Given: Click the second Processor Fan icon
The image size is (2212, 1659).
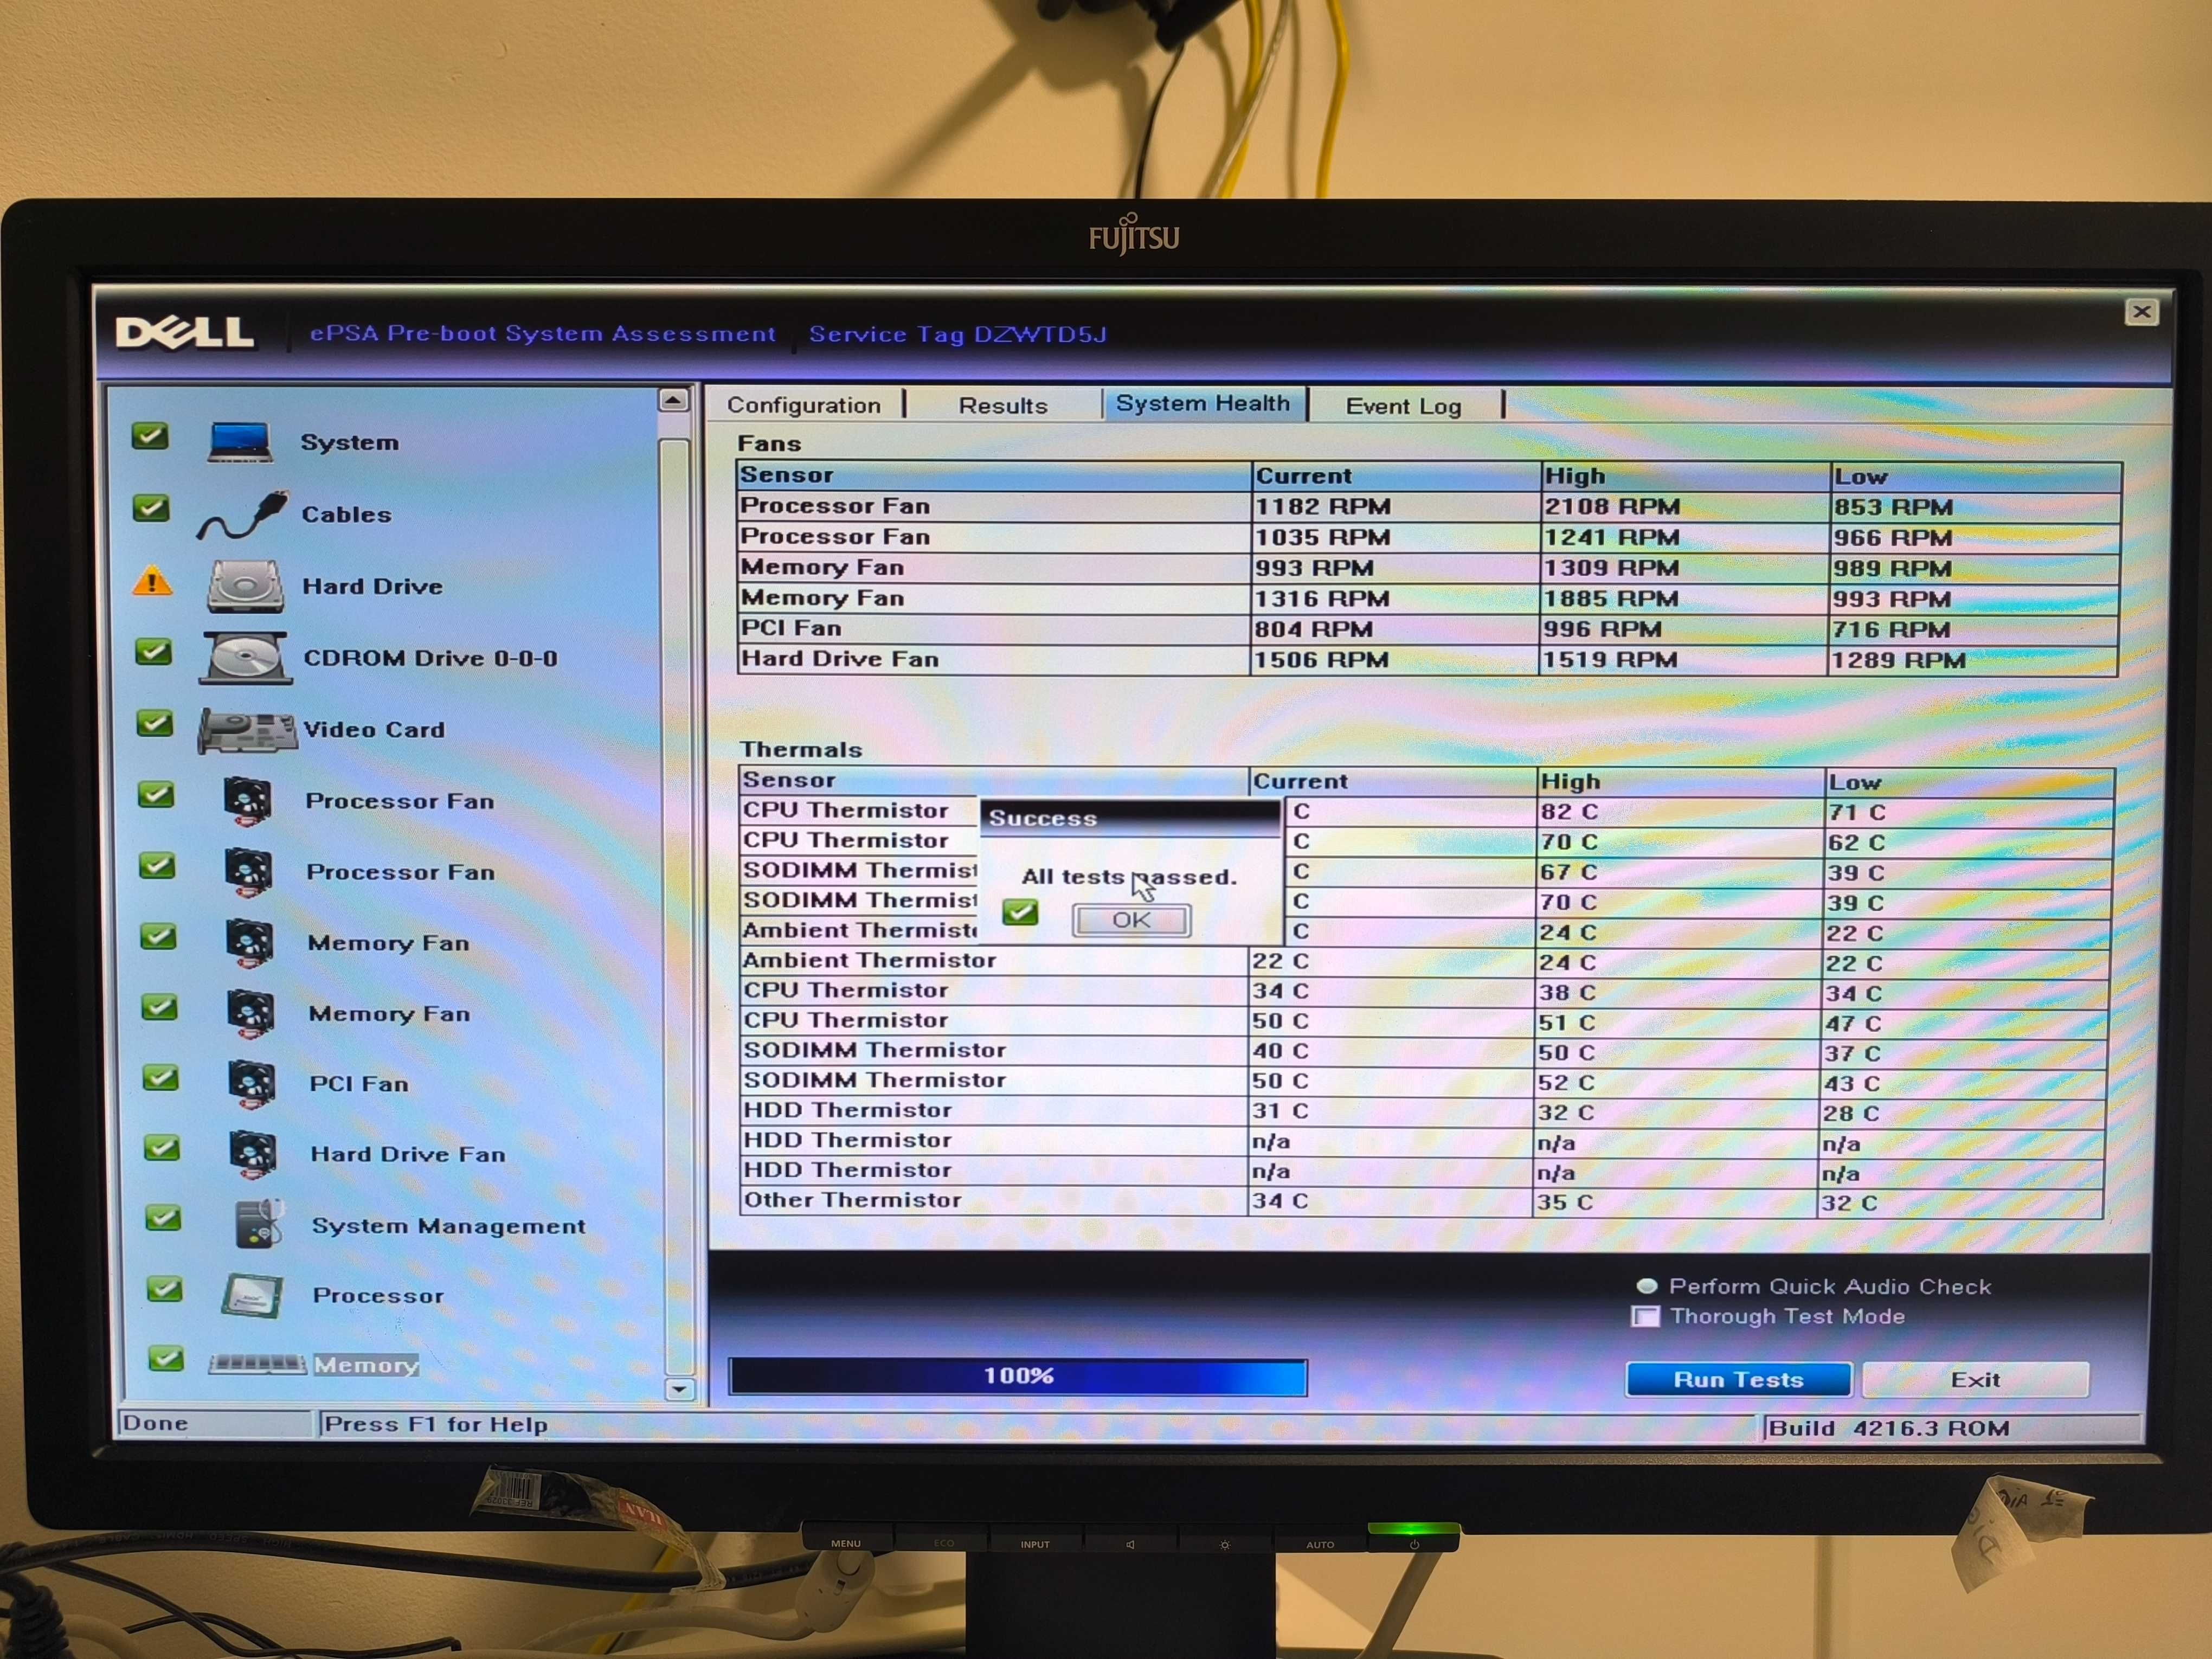Looking at the screenshot, I should (x=249, y=872).
